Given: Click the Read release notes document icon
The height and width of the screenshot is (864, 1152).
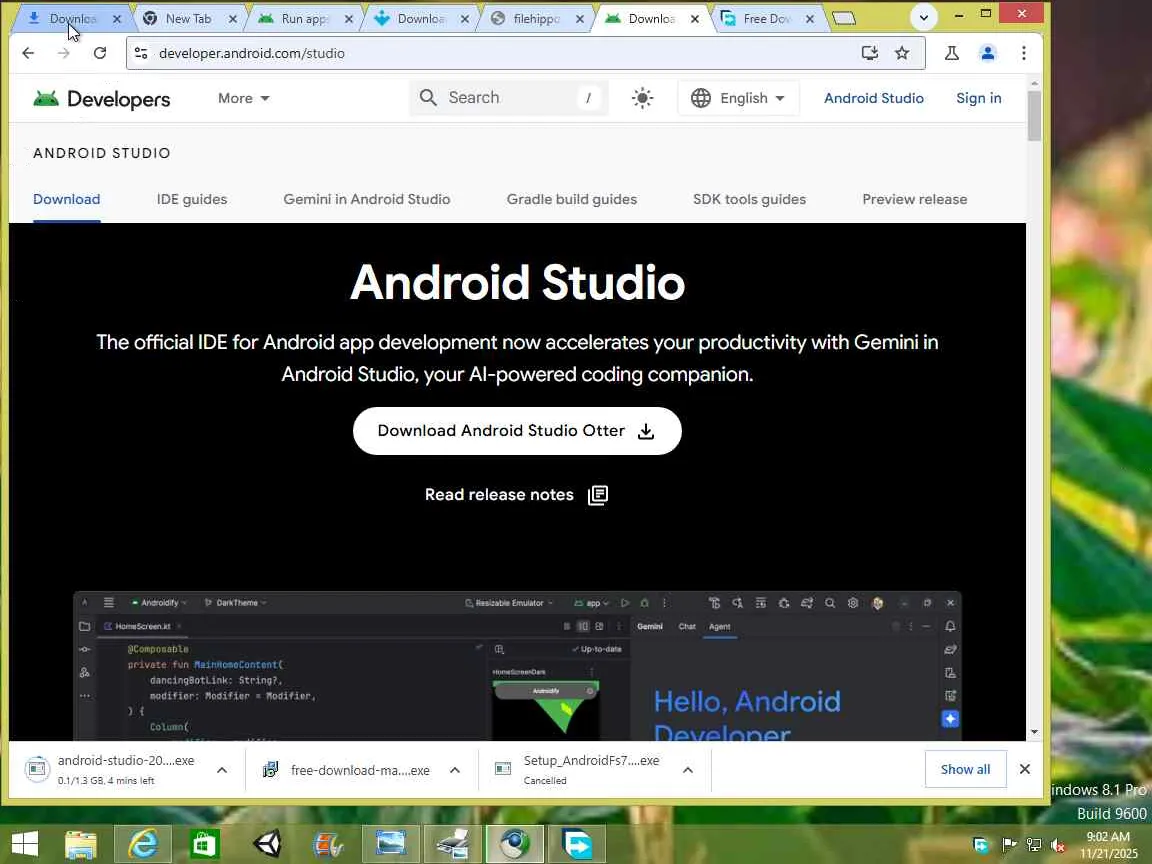Looking at the screenshot, I should coord(598,495).
